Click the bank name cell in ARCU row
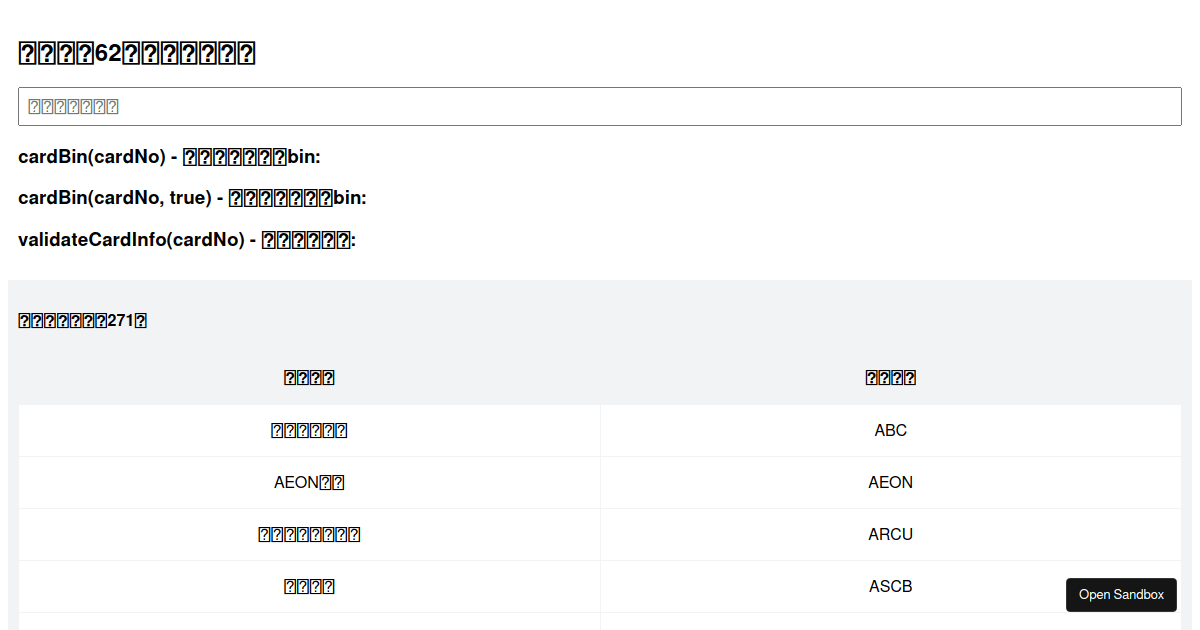Screen dimensions: 1200x630 pos(310,535)
